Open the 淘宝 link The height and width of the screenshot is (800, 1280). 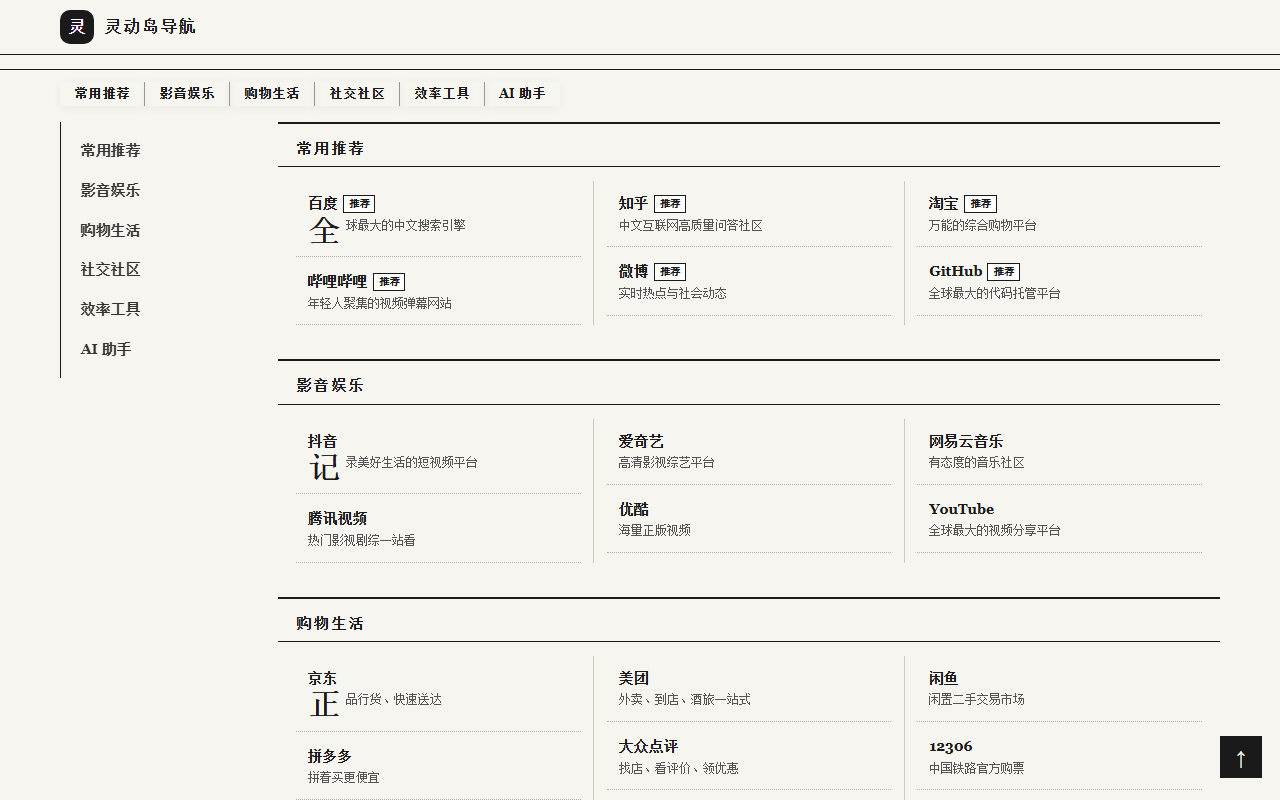coord(944,203)
